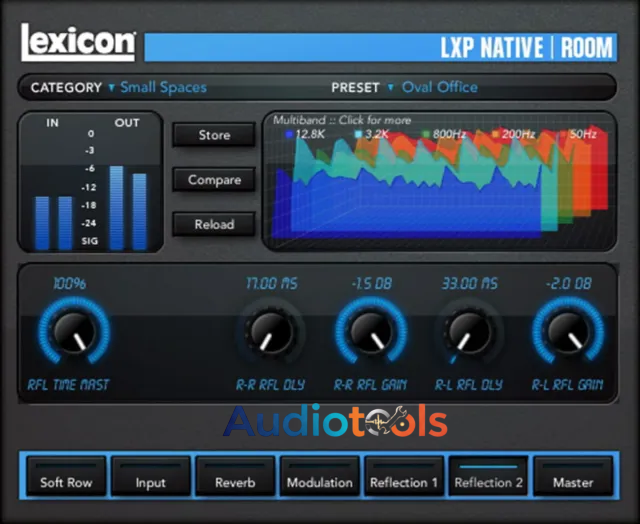640x524 pixels.
Task: Click the Reload button
Action: 214,224
